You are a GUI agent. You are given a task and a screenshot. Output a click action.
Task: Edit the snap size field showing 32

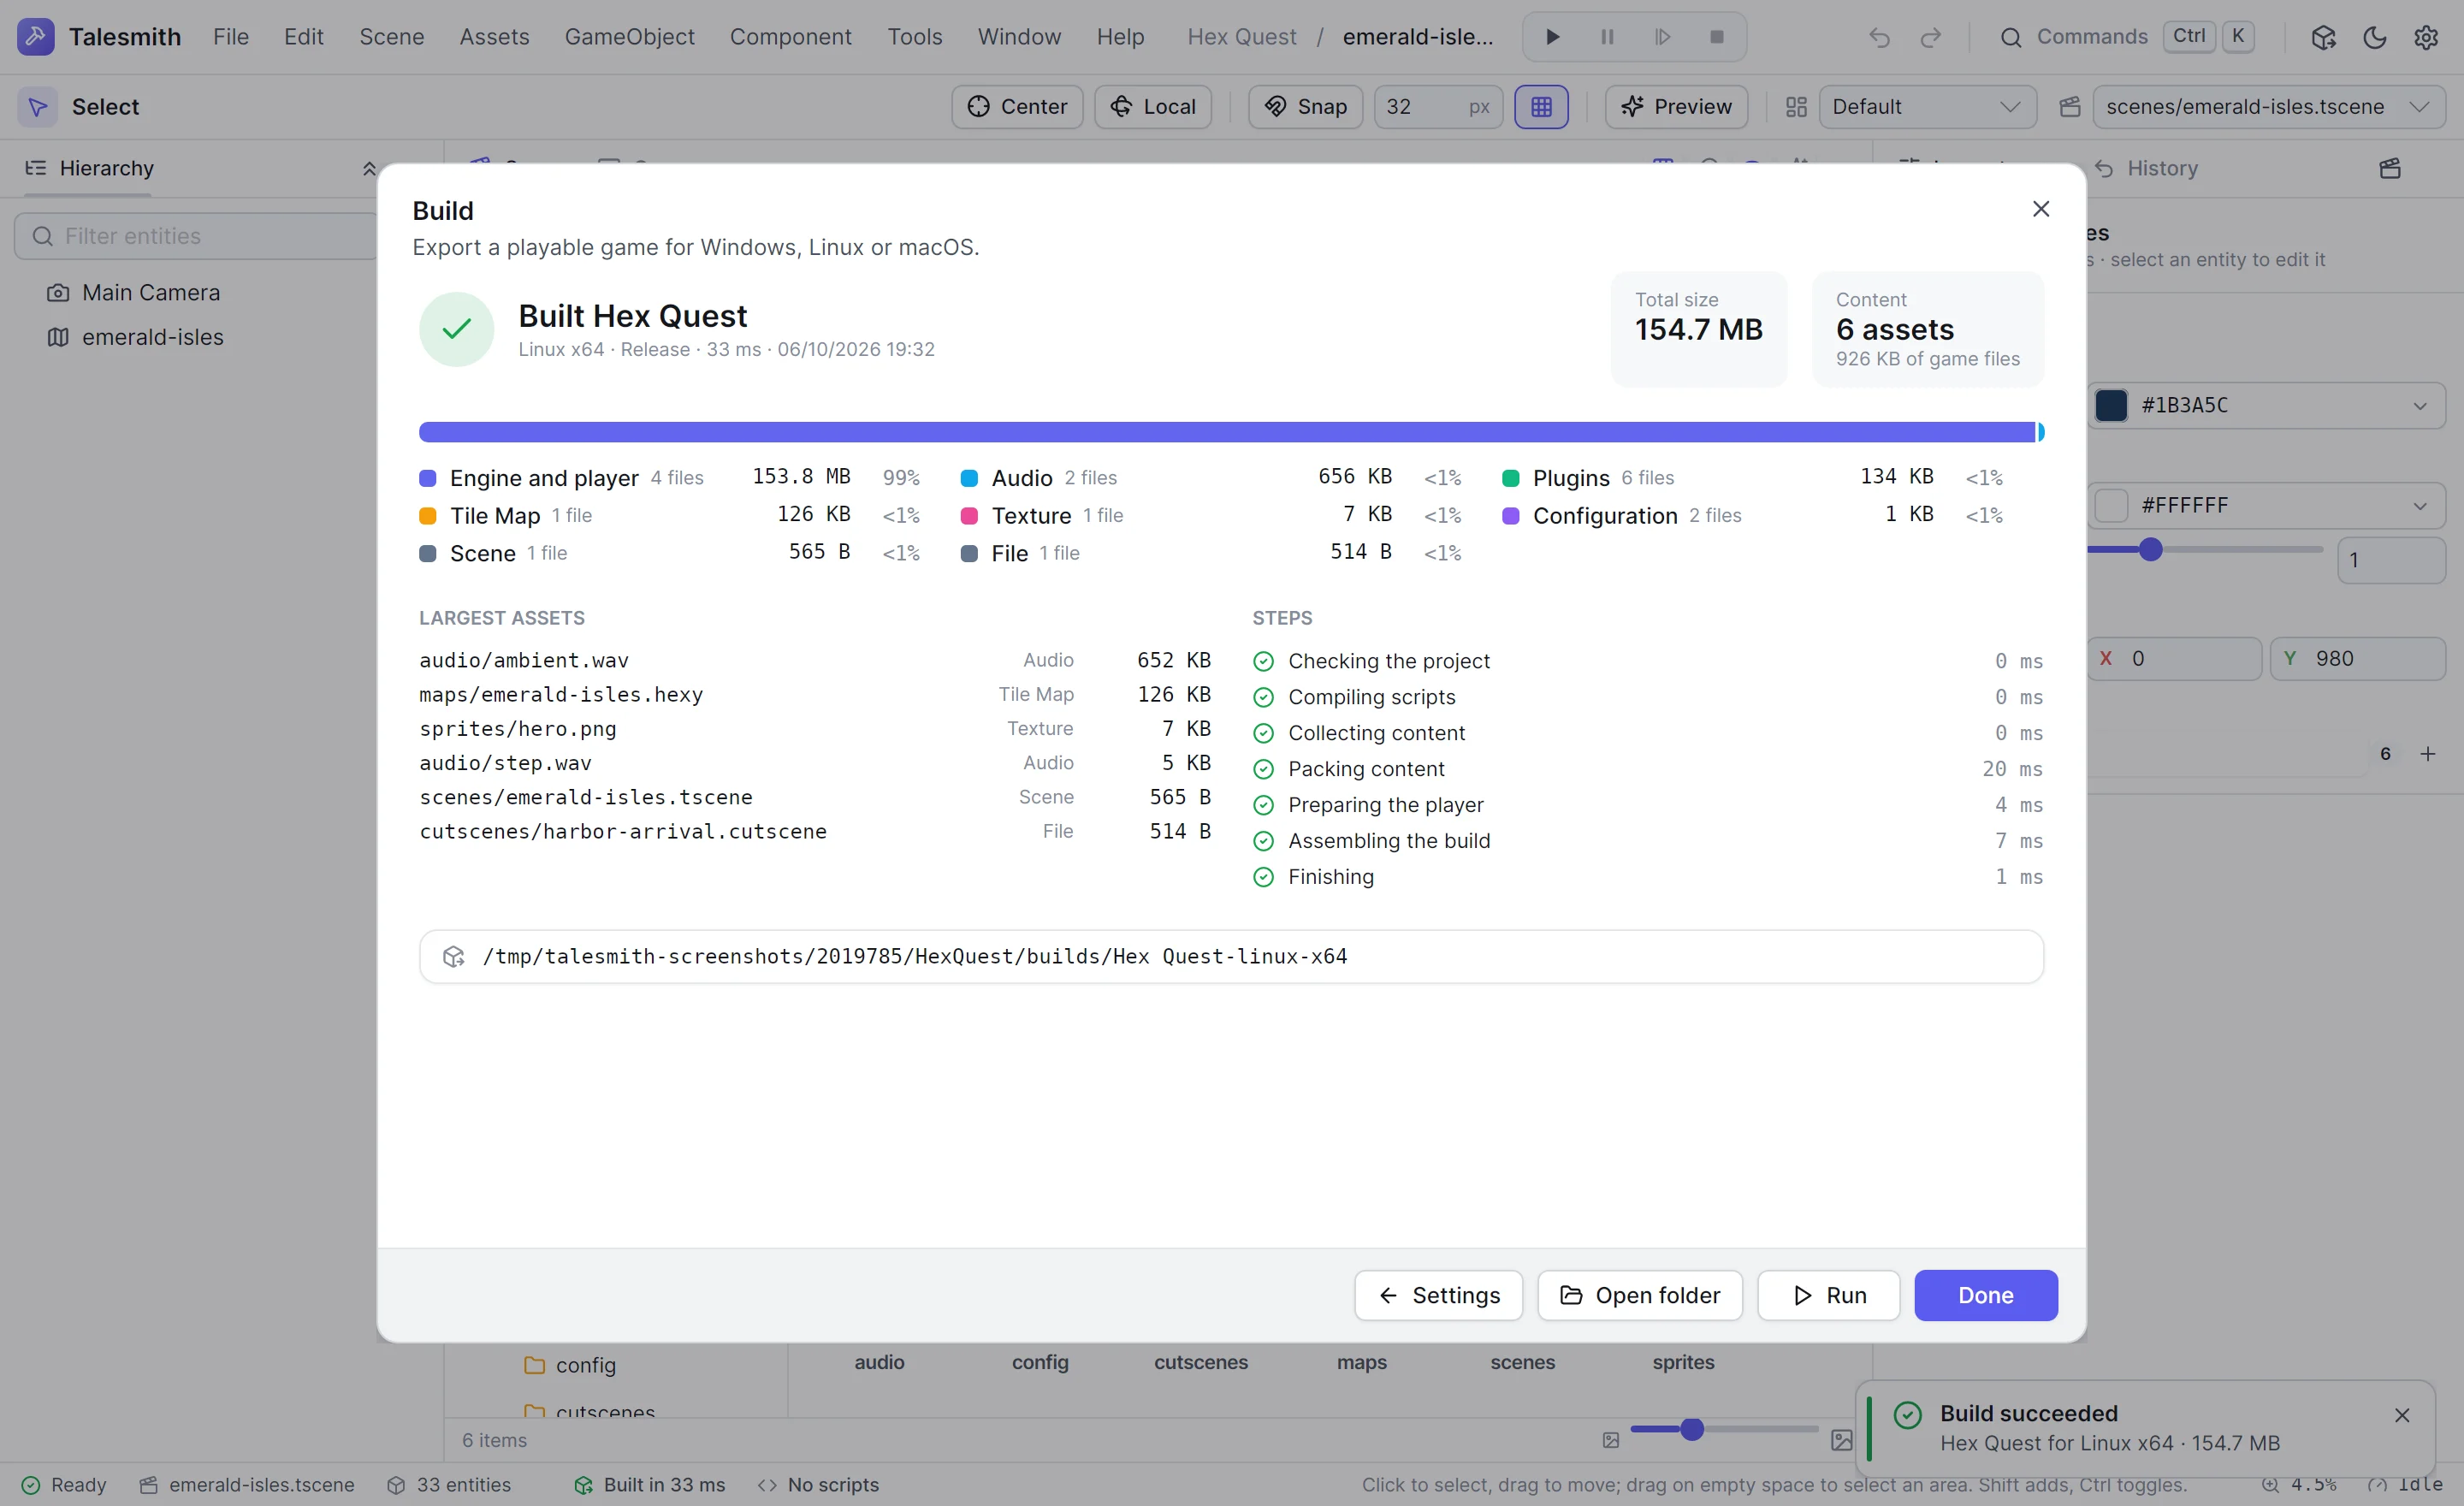pos(1438,107)
